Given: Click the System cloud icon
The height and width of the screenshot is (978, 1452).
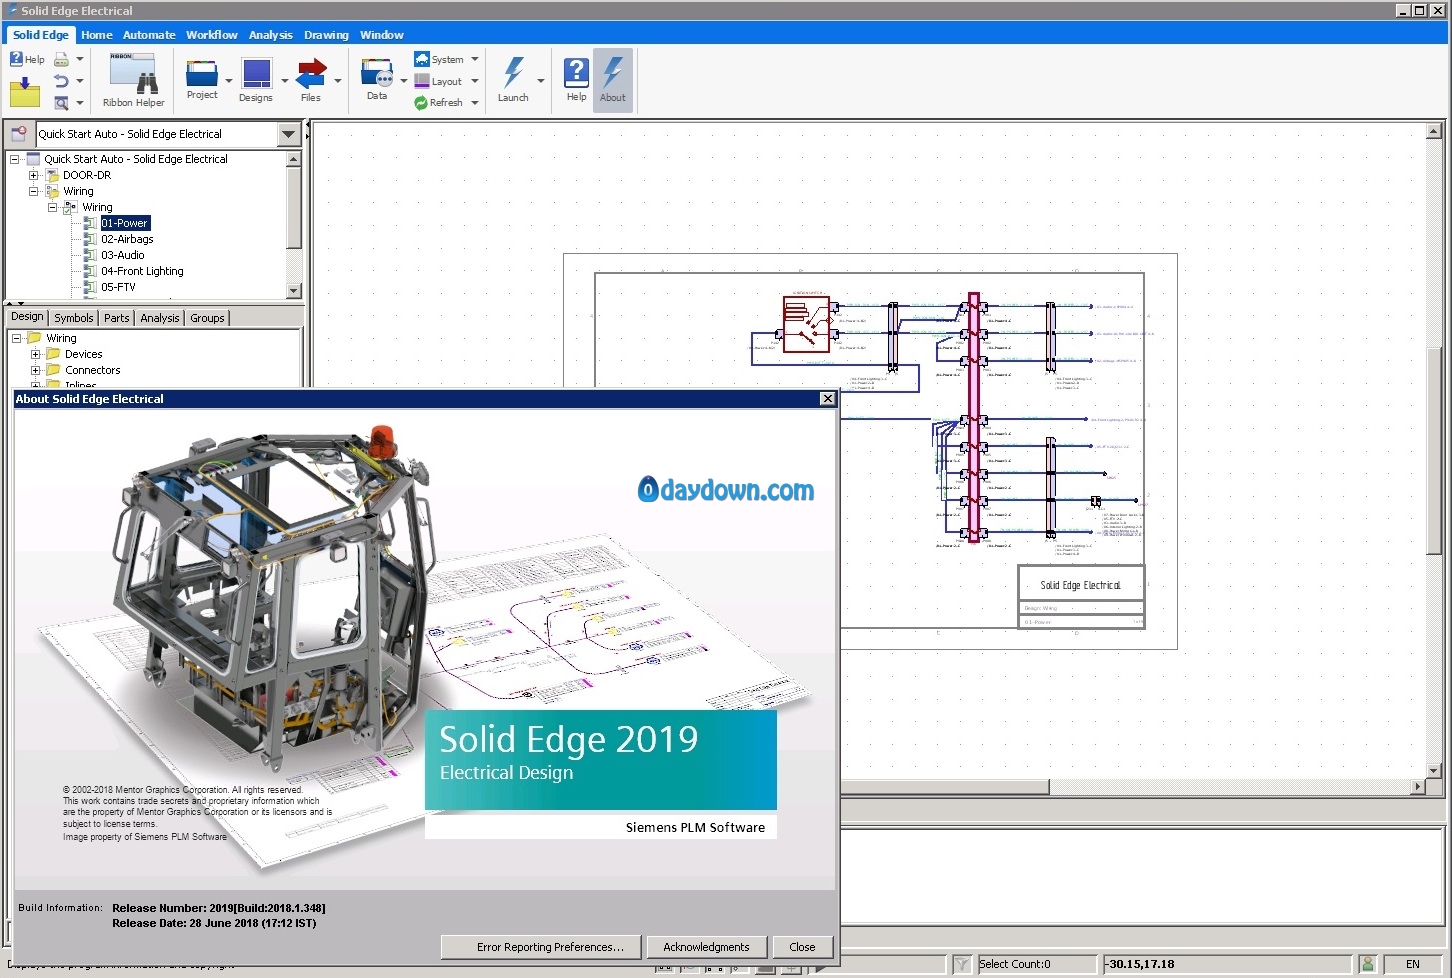Looking at the screenshot, I should pyautogui.click(x=422, y=59).
